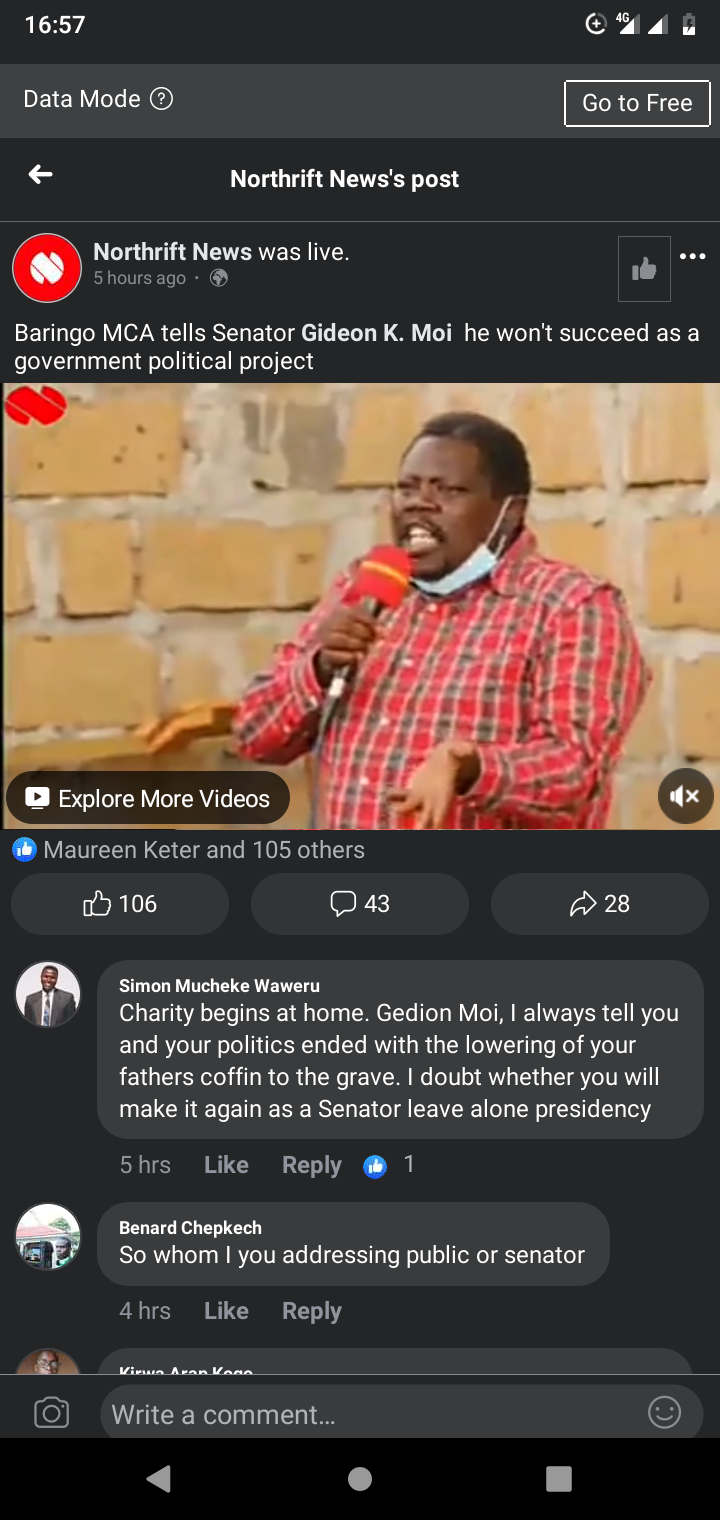Open the emoji picker smiley icon
This screenshot has width=720, height=1520.
(x=664, y=1412)
